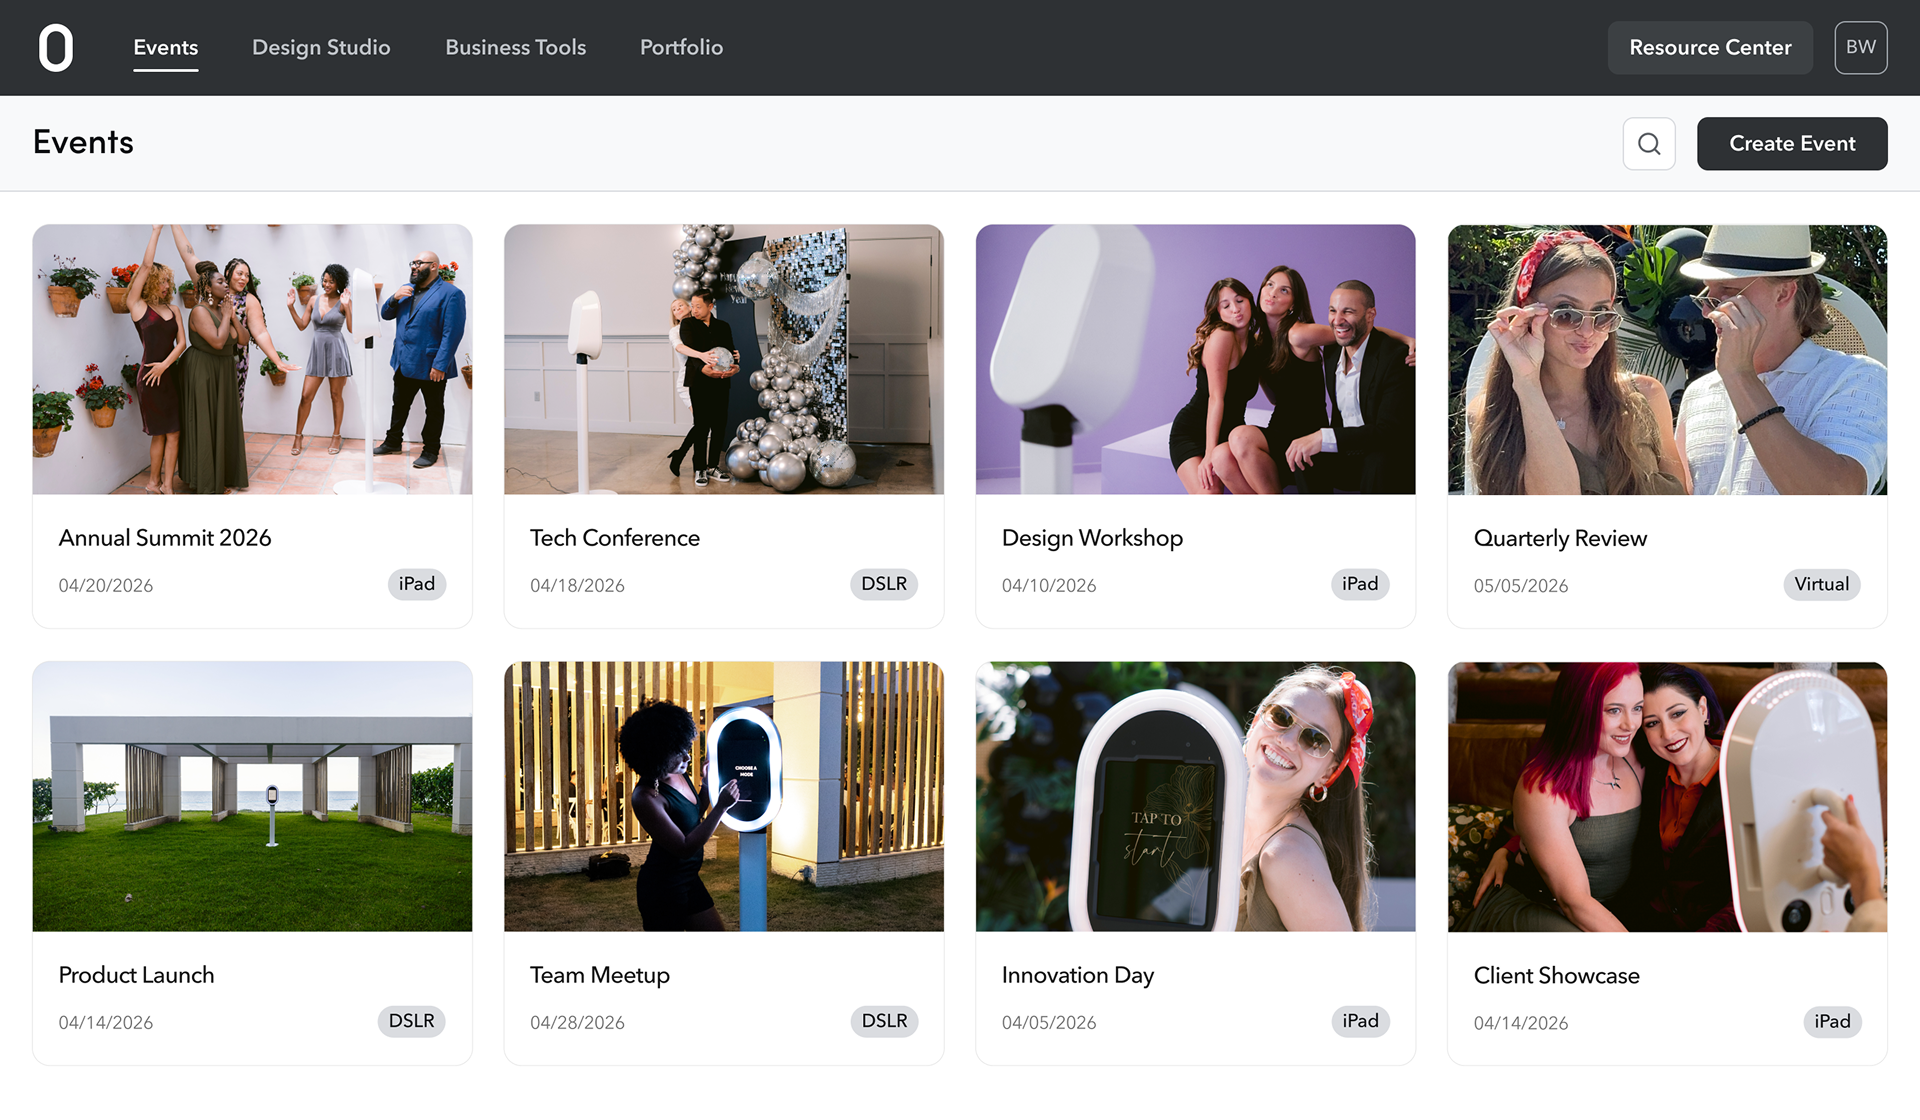Viewport: 1920px width, 1120px height.
Task: Click the DSLR tag on Tech Conference
Action: point(884,584)
